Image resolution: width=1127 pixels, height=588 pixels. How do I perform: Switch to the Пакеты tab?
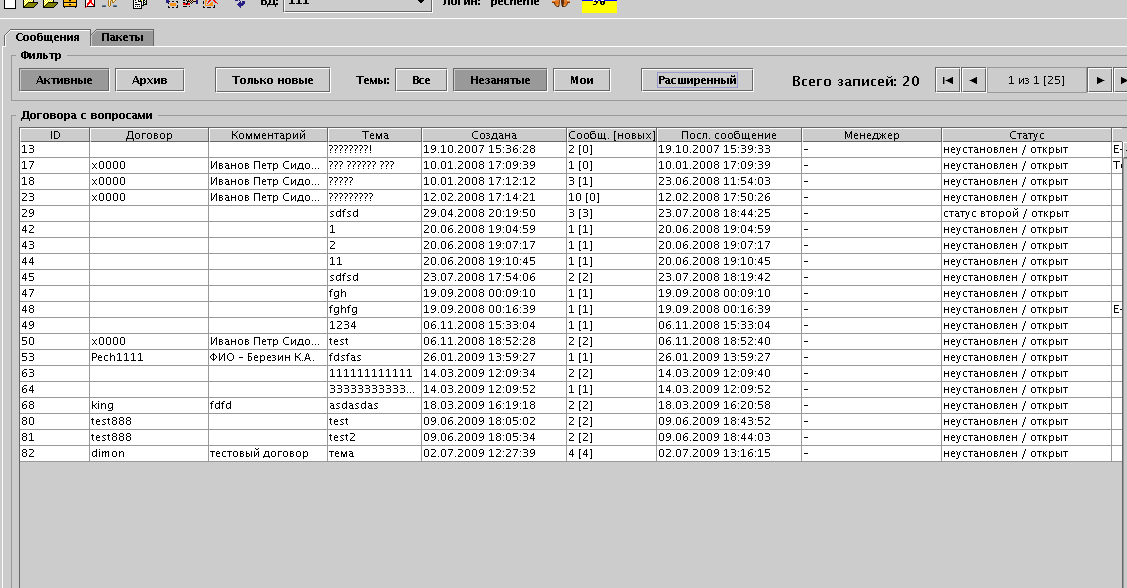click(x=122, y=36)
